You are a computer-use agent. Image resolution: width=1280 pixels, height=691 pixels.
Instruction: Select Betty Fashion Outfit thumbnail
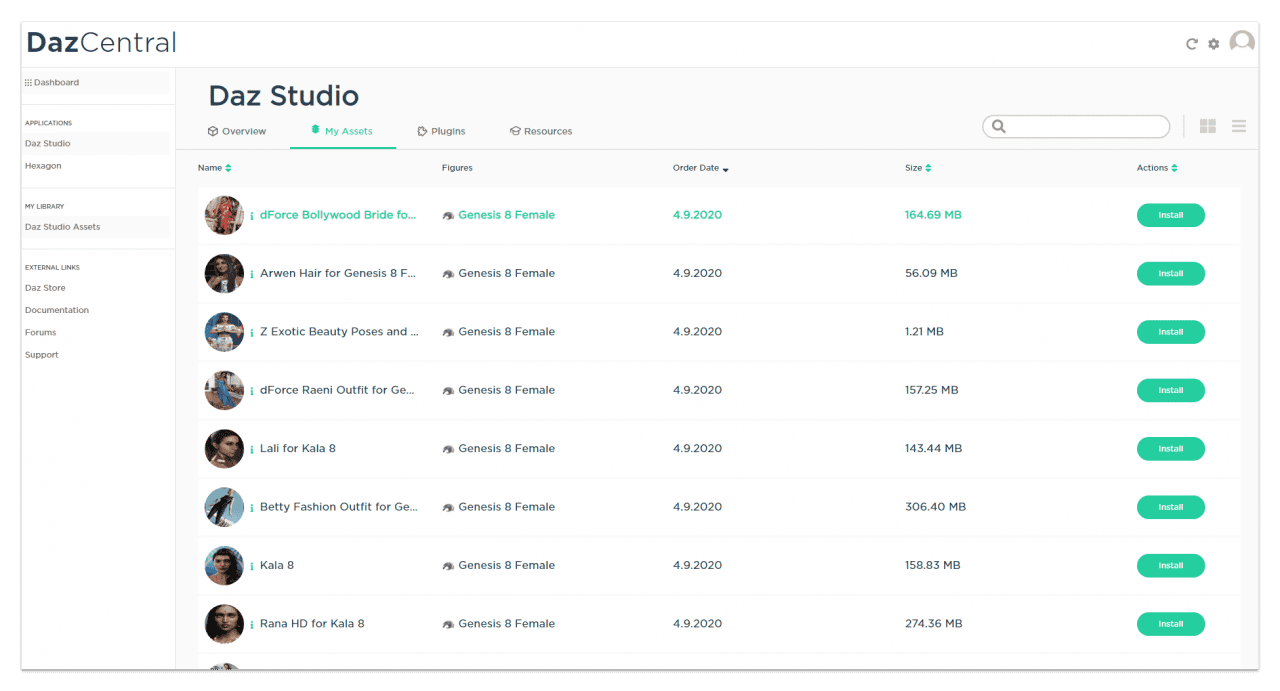click(x=224, y=507)
